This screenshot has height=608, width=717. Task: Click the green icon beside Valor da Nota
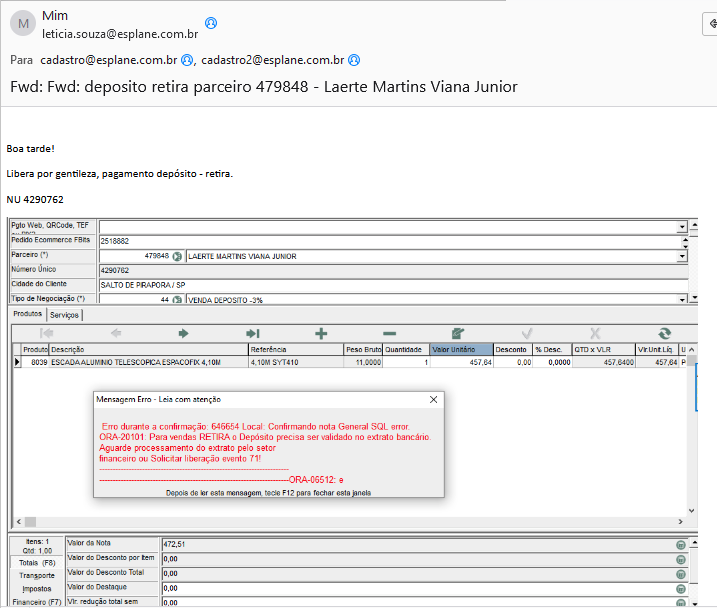point(680,545)
